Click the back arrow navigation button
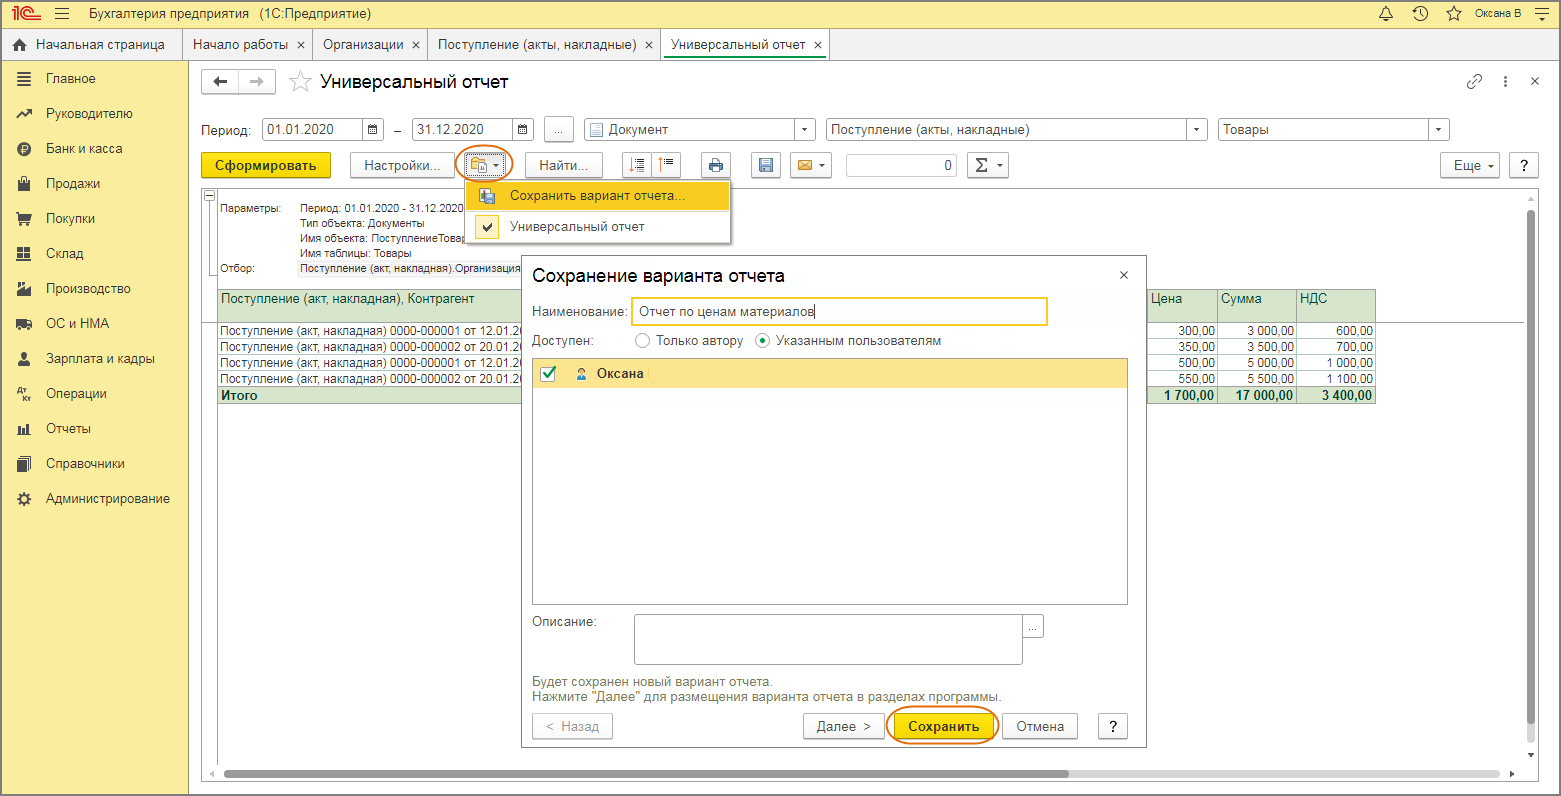The image size is (1561, 796). click(220, 82)
